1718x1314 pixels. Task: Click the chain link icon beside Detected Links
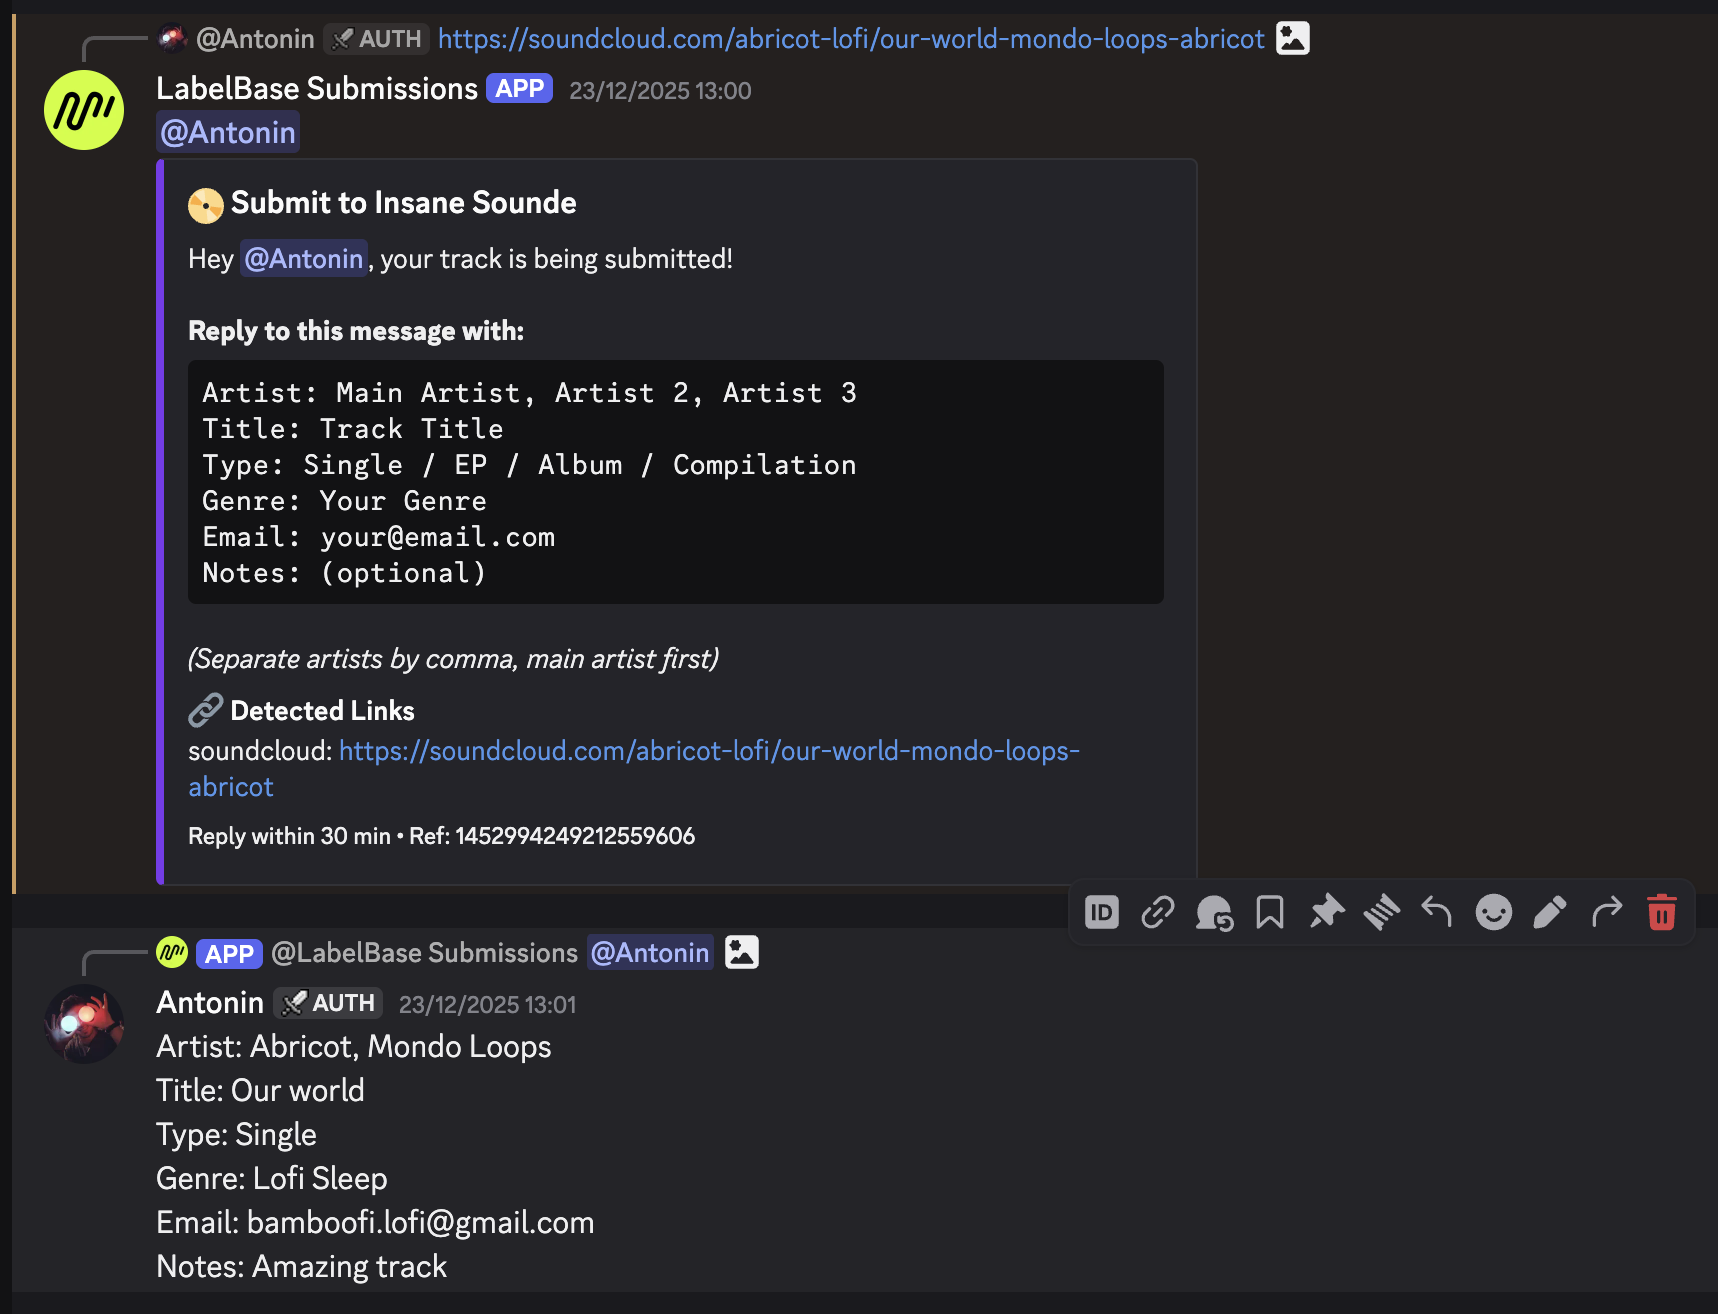tap(205, 710)
